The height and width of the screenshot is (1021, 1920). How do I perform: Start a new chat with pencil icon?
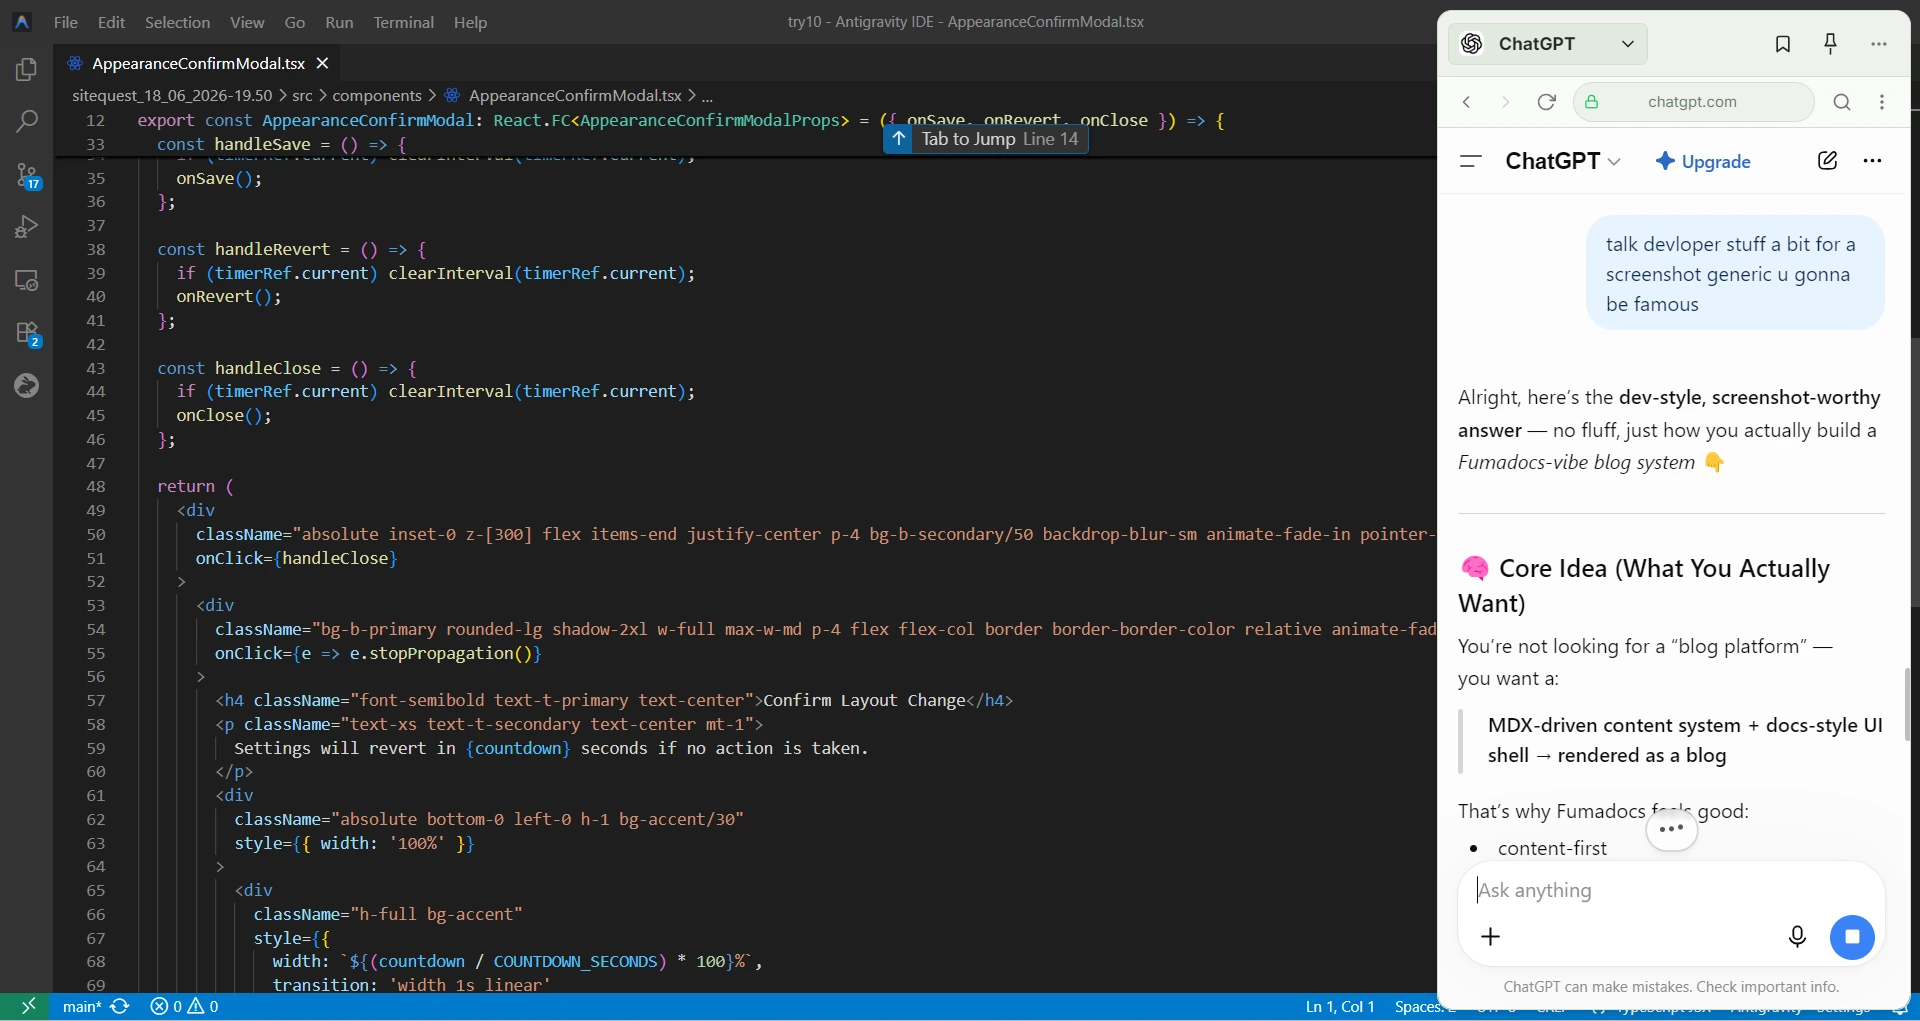[1827, 161]
